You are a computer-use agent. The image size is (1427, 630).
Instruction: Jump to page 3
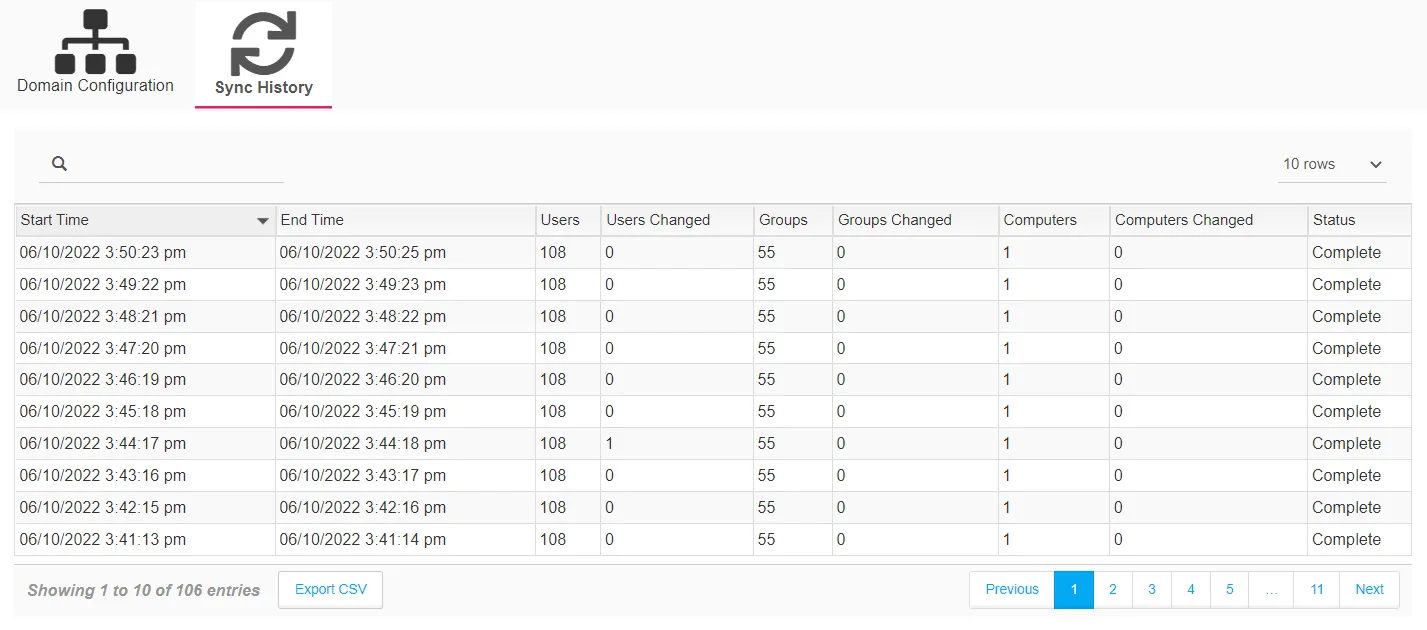click(1152, 590)
